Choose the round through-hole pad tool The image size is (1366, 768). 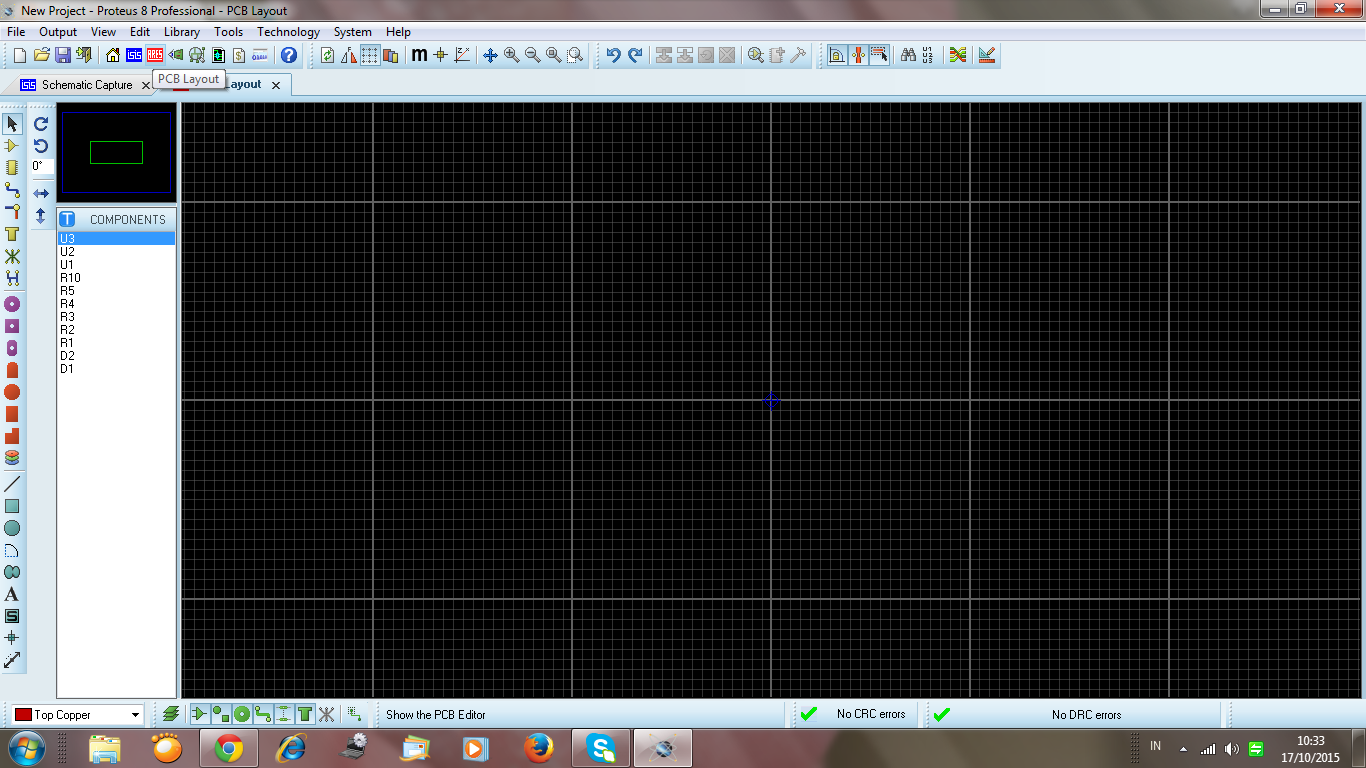12,303
